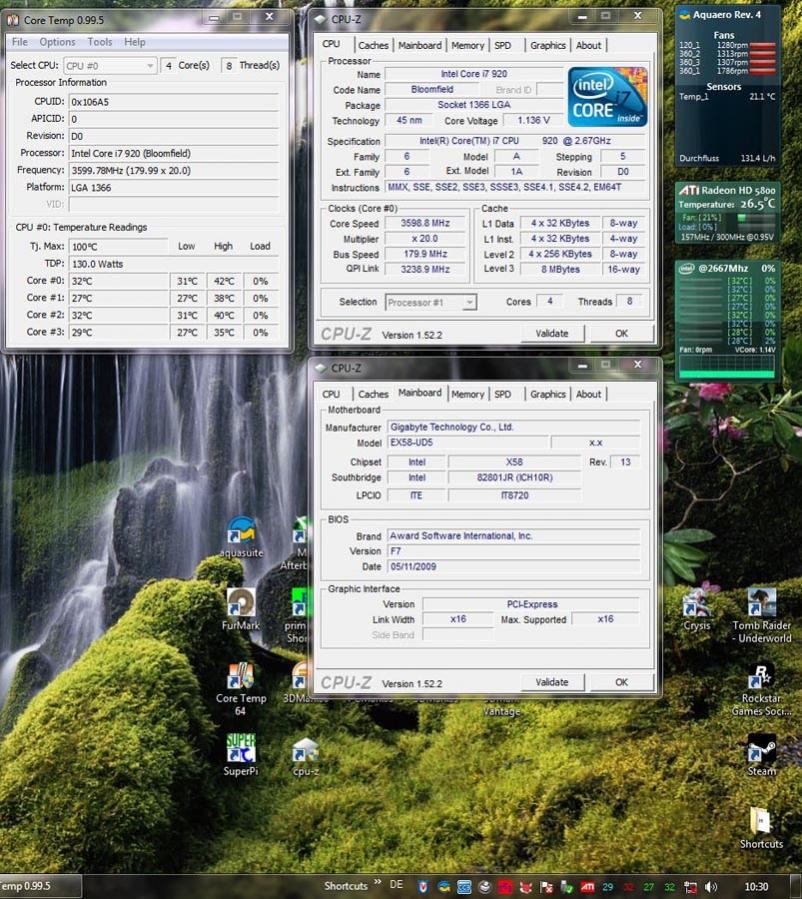Click the red ATI tray icon

588,886
